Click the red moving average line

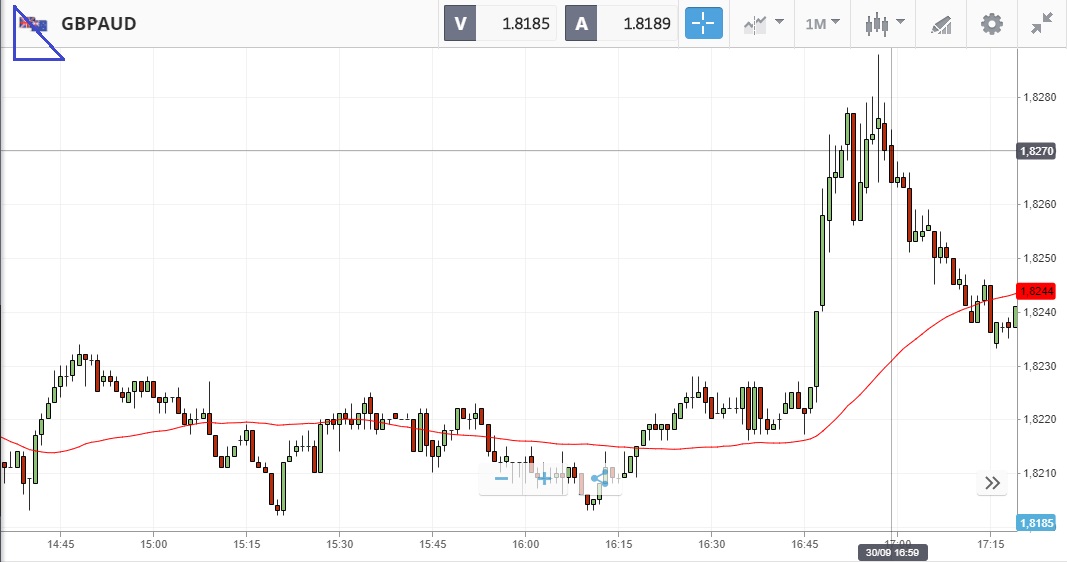[300, 424]
